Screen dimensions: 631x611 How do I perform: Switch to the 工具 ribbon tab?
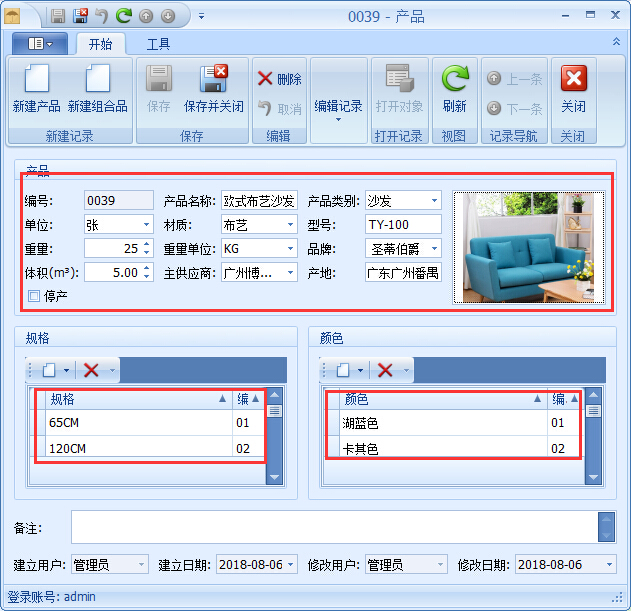(x=158, y=44)
